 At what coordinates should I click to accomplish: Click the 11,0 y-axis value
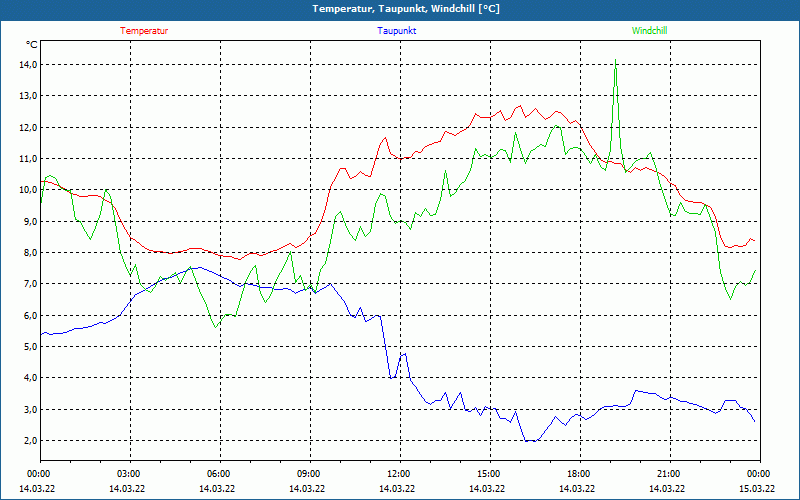click(28, 159)
